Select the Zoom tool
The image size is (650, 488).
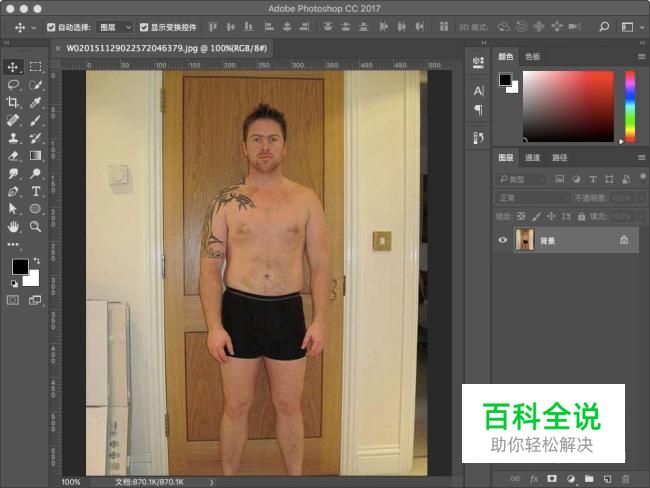click(35, 226)
